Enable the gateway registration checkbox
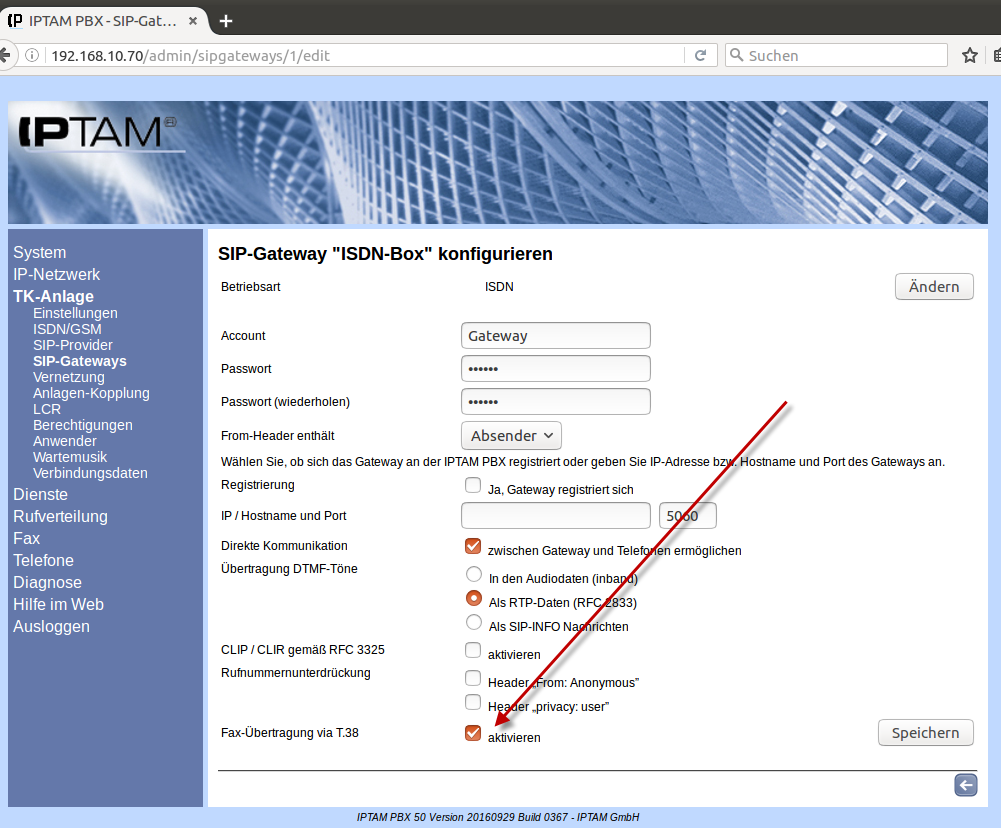This screenshot has width=1001, height=828. coord(473,486)
